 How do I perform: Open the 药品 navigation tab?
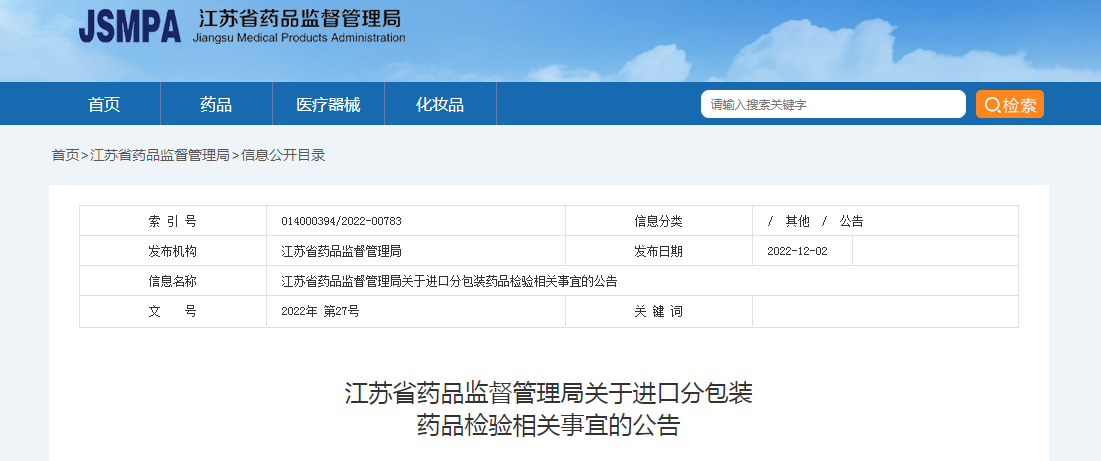point(216,105)
